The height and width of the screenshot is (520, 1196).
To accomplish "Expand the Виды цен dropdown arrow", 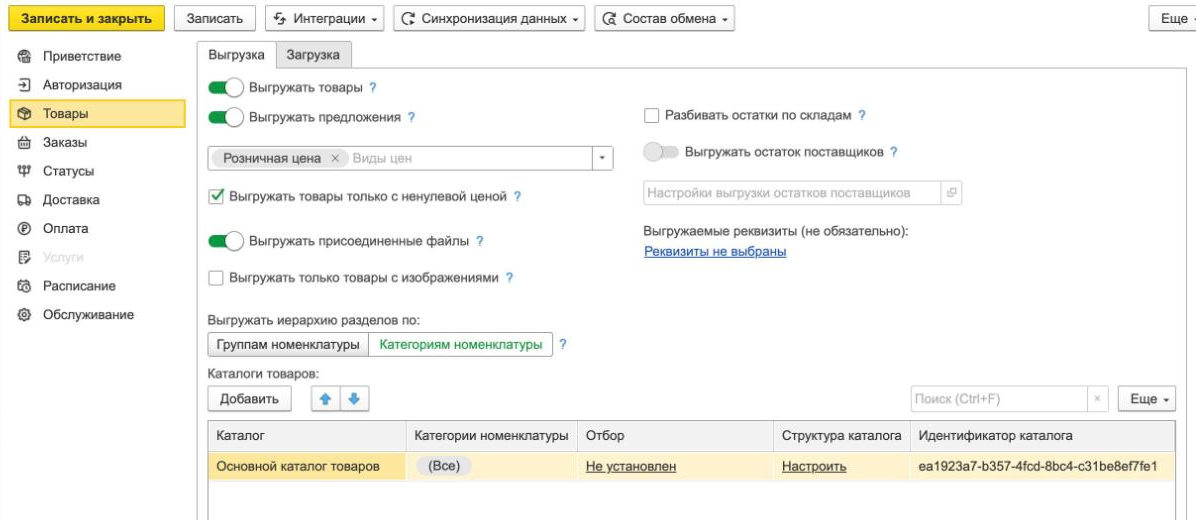I will pyautogui.click(x=603, y=159).
